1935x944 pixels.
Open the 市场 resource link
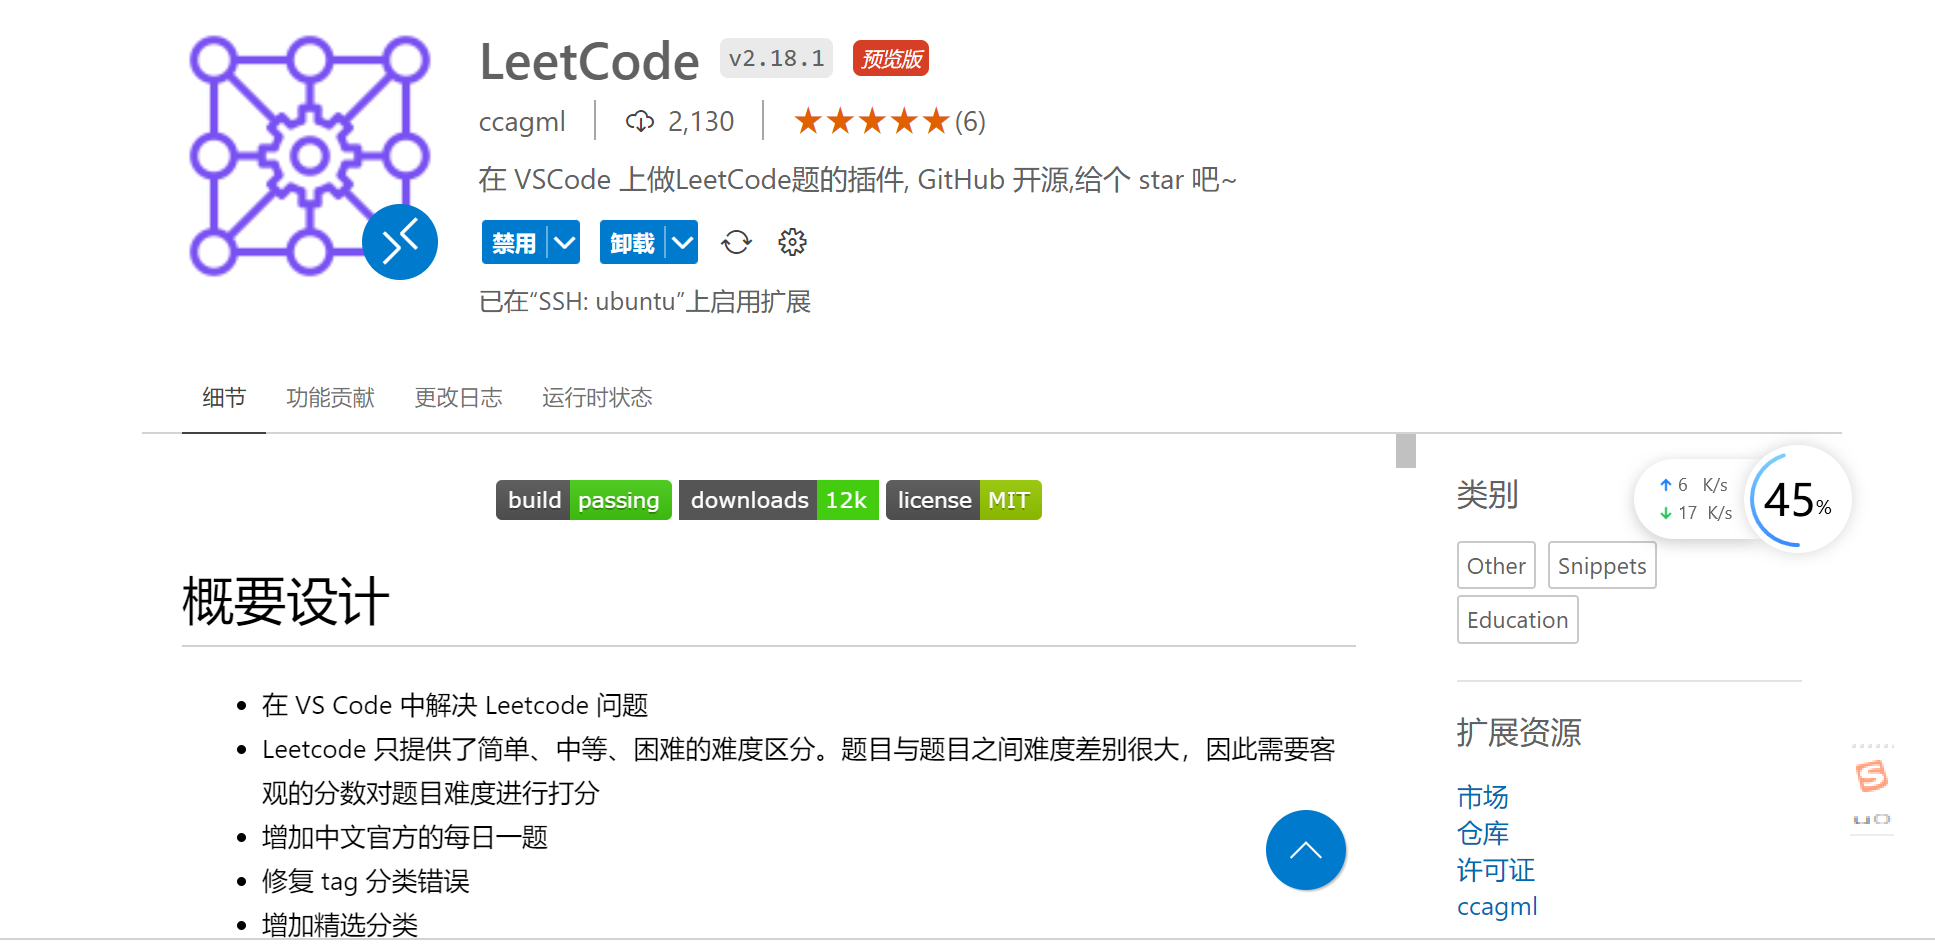[x=1483, y=797]
